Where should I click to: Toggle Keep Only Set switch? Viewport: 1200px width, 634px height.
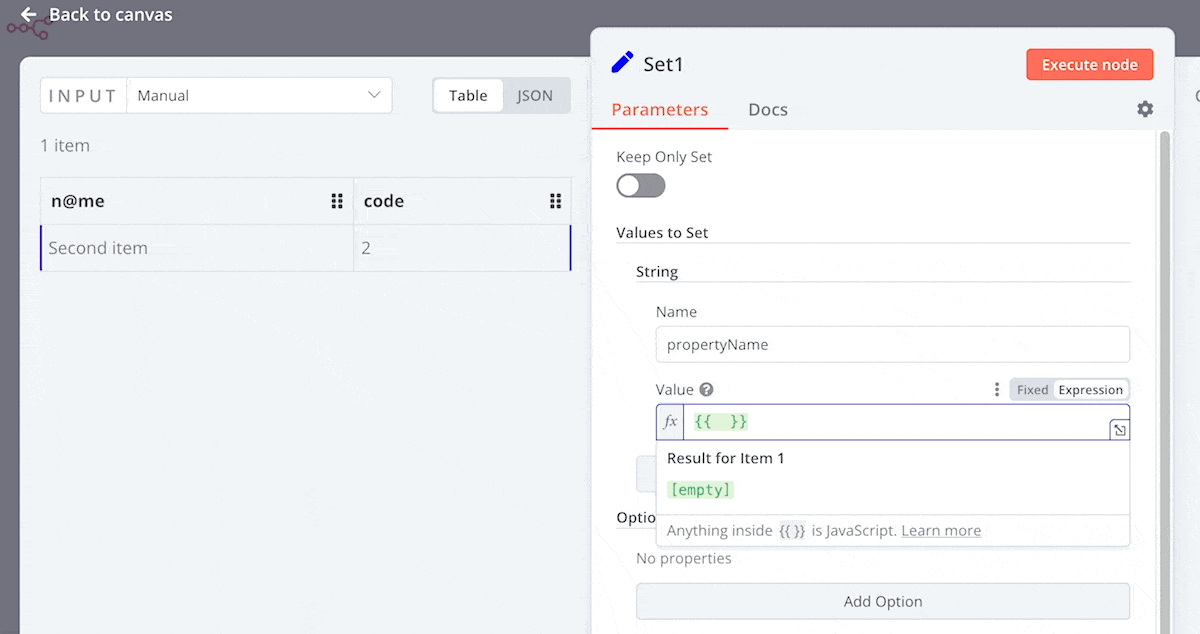(640, 186)
